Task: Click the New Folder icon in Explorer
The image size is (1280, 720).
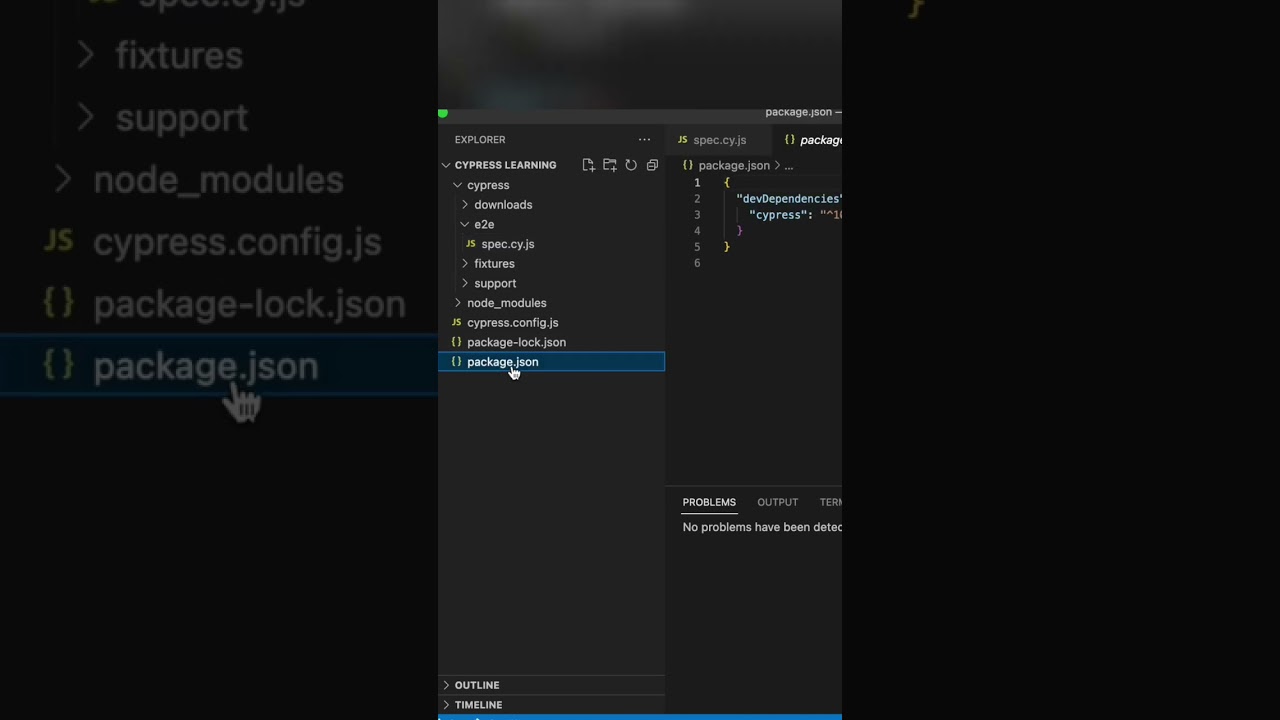Action: point(610,165)
